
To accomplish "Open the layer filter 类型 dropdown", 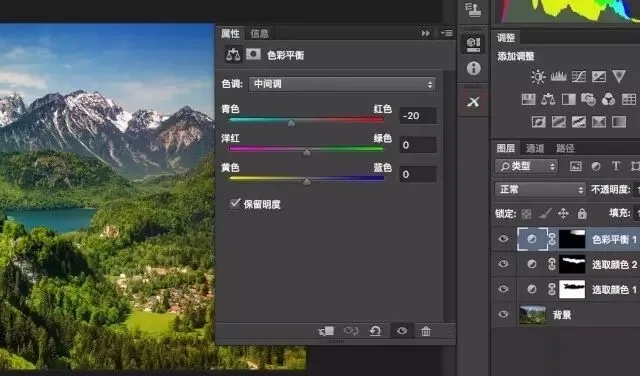I will pos(526,166).
